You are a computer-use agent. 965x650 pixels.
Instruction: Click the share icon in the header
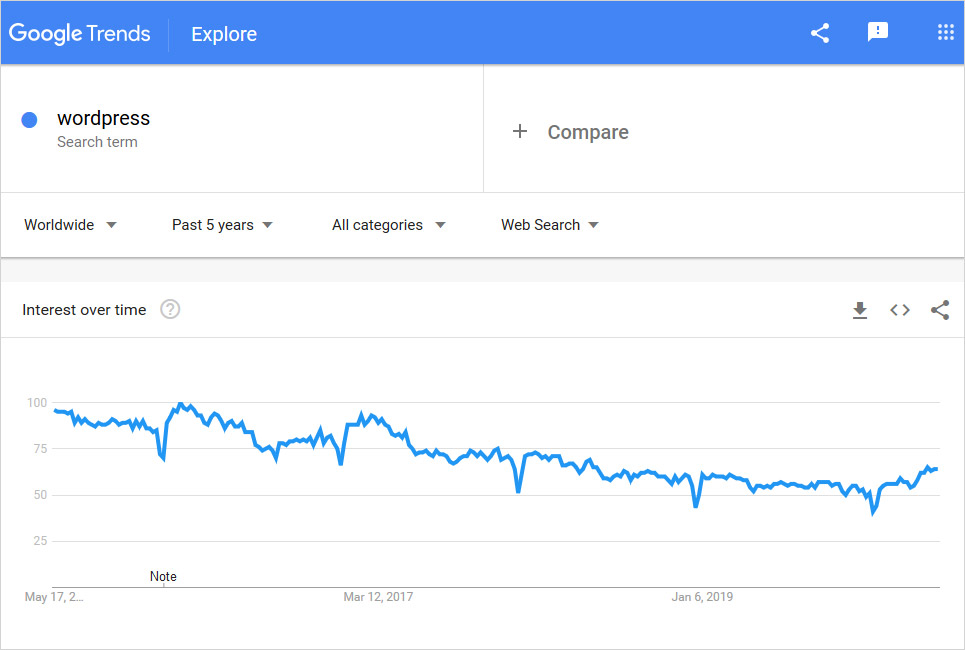pos(820,33)
